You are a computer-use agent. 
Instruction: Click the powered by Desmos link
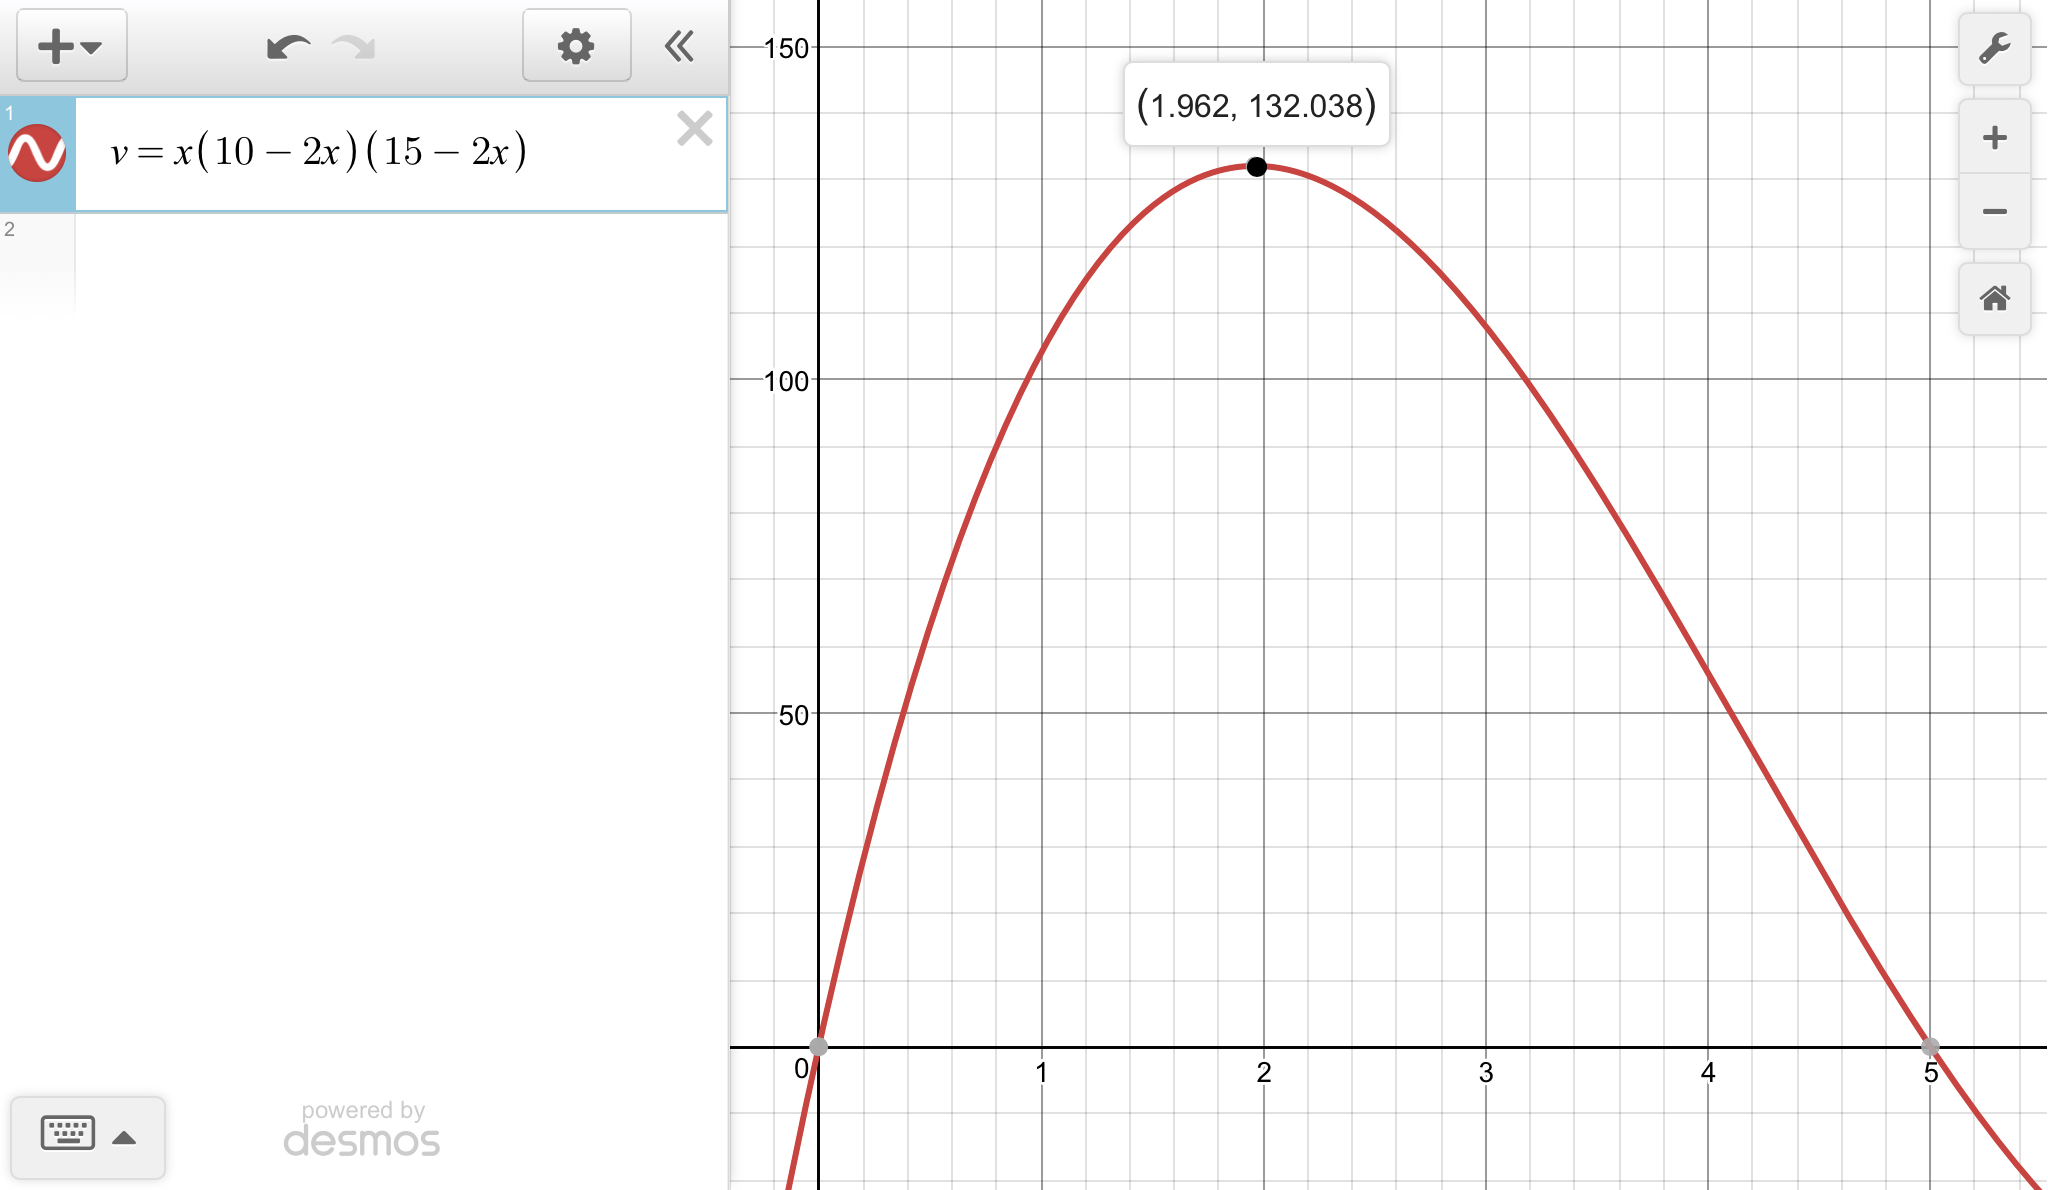[362, 1130]
